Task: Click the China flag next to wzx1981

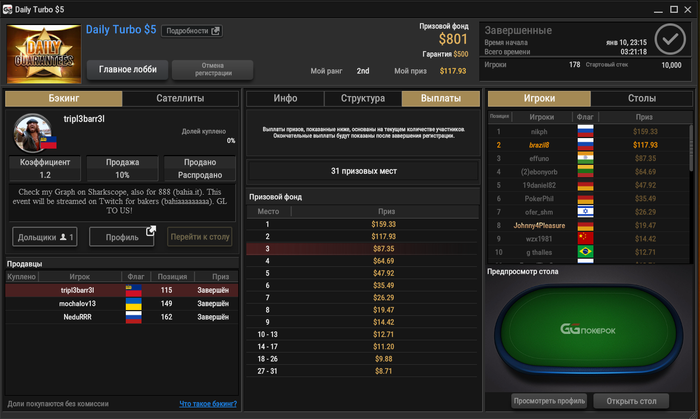Action: click(585, 239)
